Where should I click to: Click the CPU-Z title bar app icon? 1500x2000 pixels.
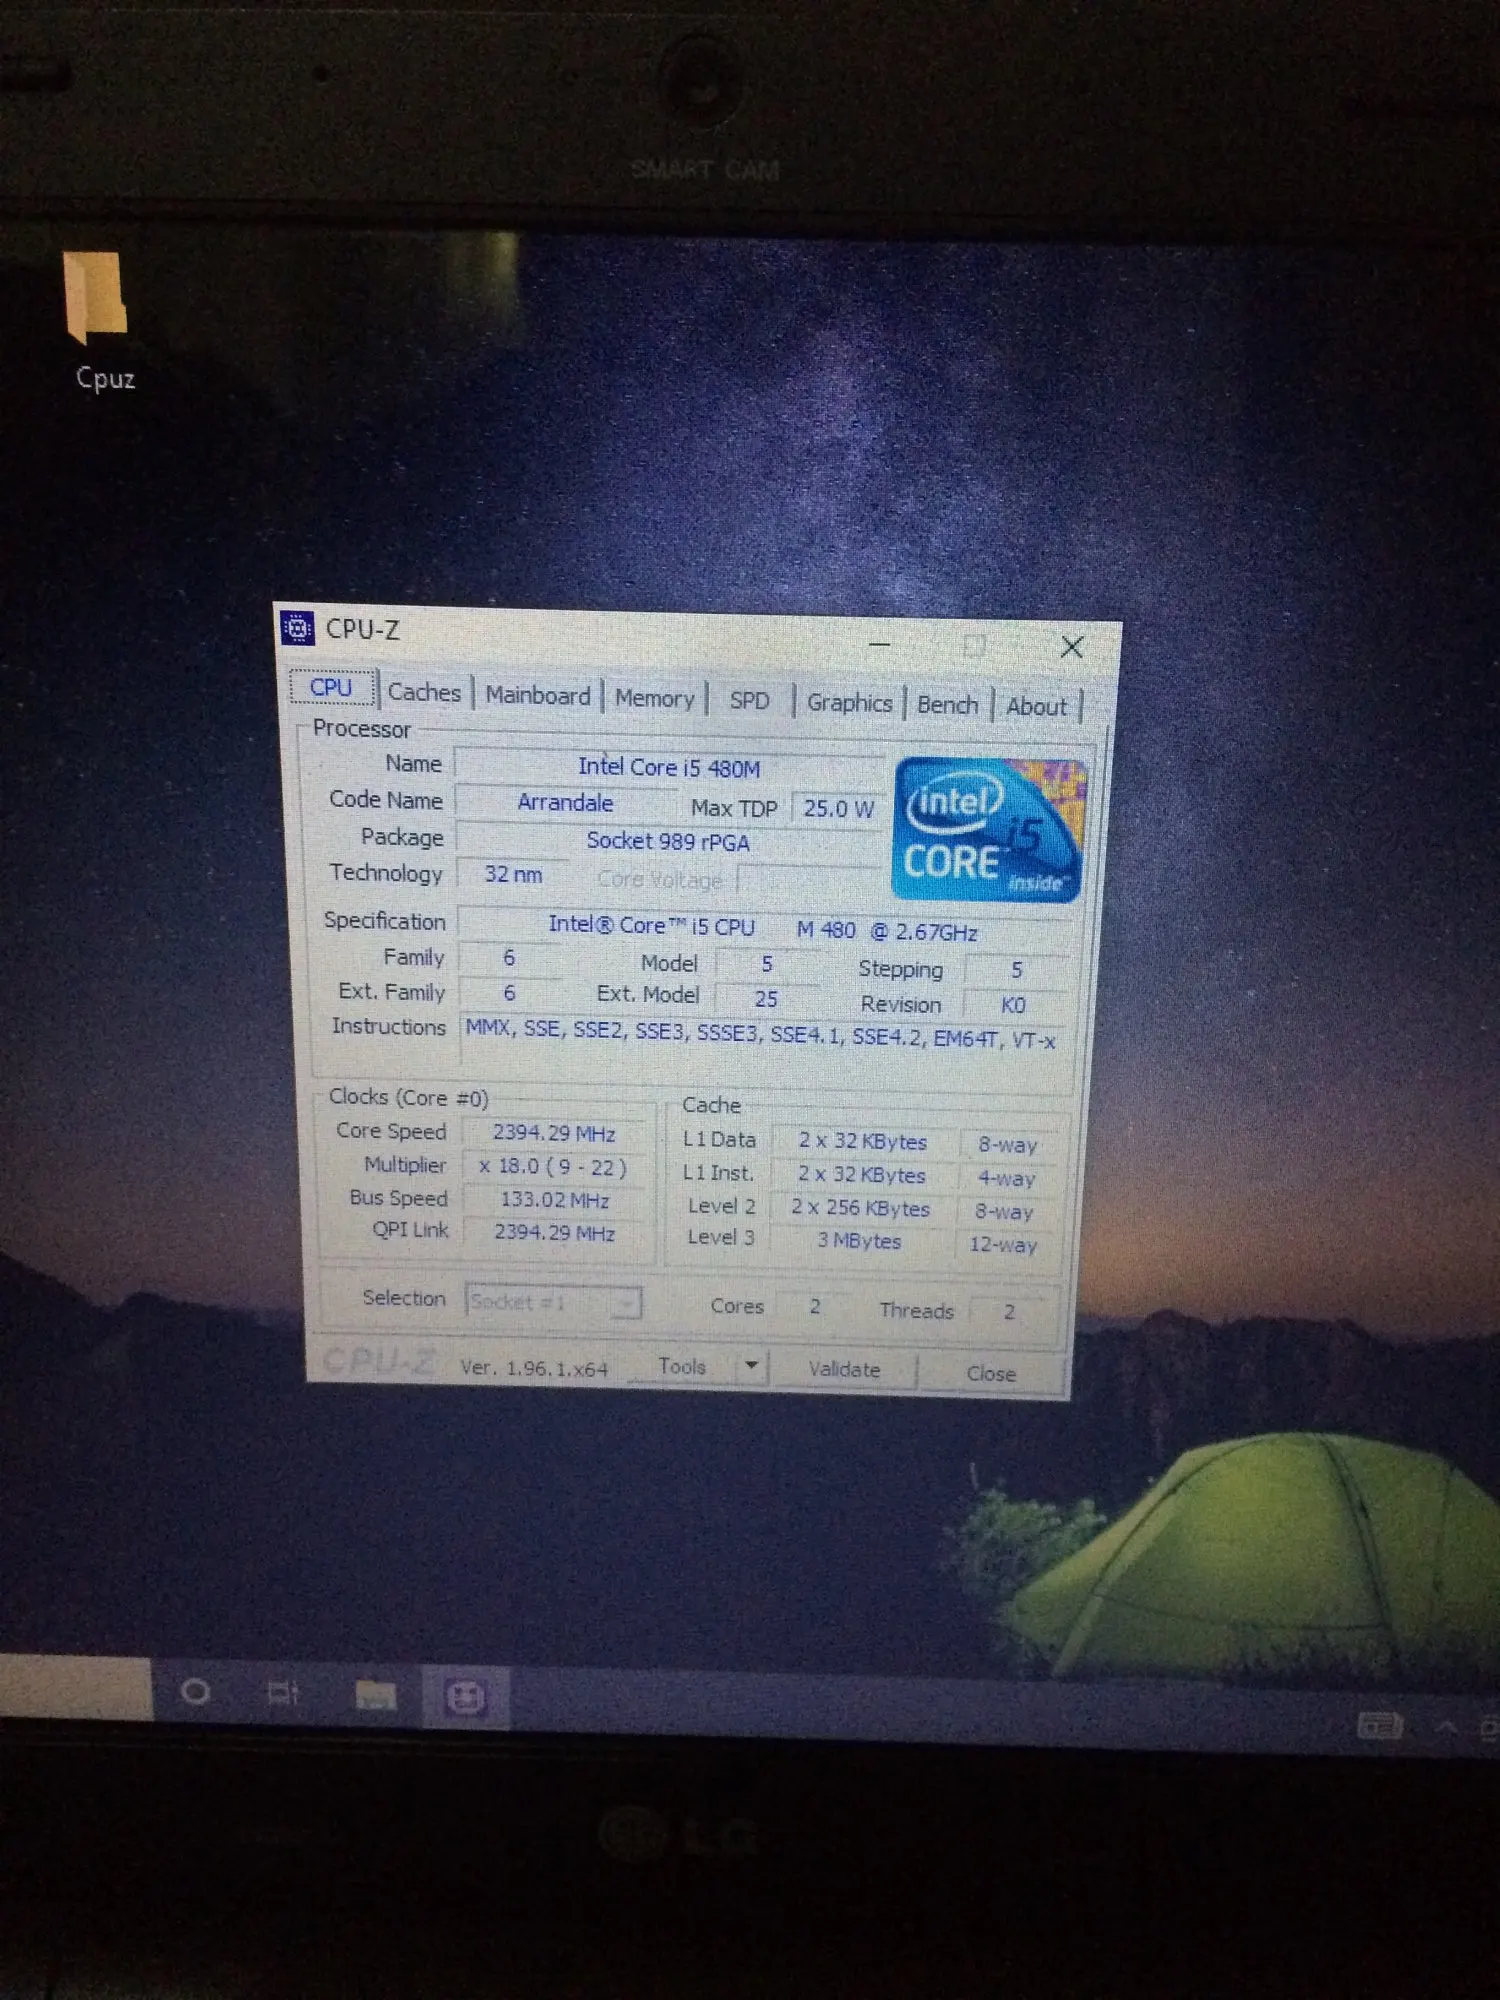tap(297, 628)
